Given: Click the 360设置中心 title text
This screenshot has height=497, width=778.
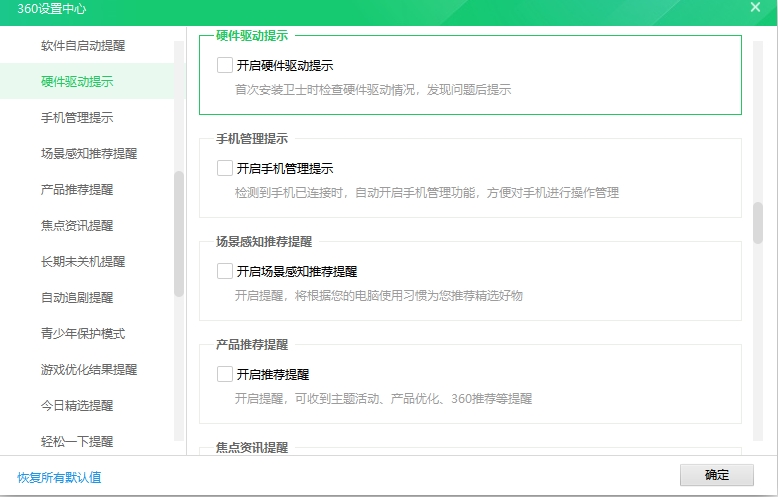Looking at the screenshot, I should point(52,9).
